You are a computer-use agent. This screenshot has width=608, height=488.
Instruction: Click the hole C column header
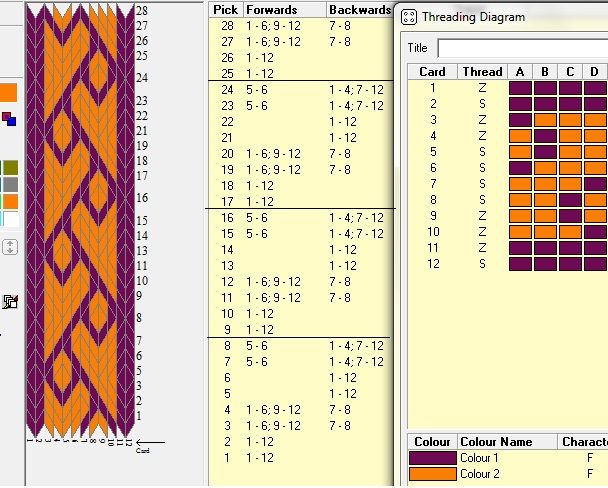[x=570, y=72]
